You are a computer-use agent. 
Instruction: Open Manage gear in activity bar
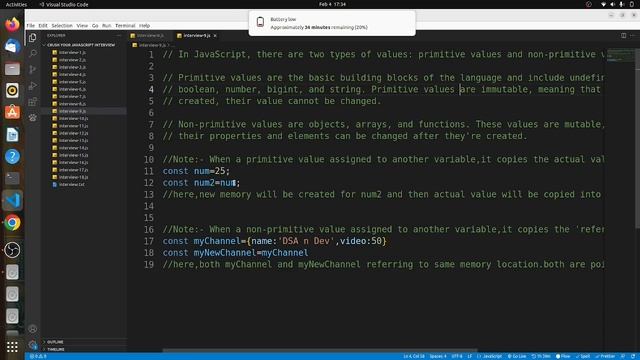[x=33, y=344]
